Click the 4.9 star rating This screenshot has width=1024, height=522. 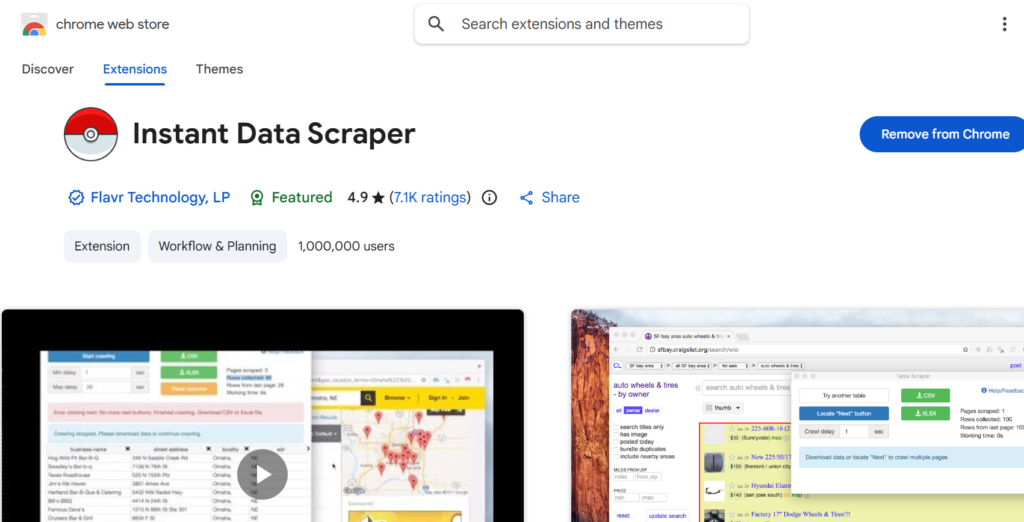[365, 198]
